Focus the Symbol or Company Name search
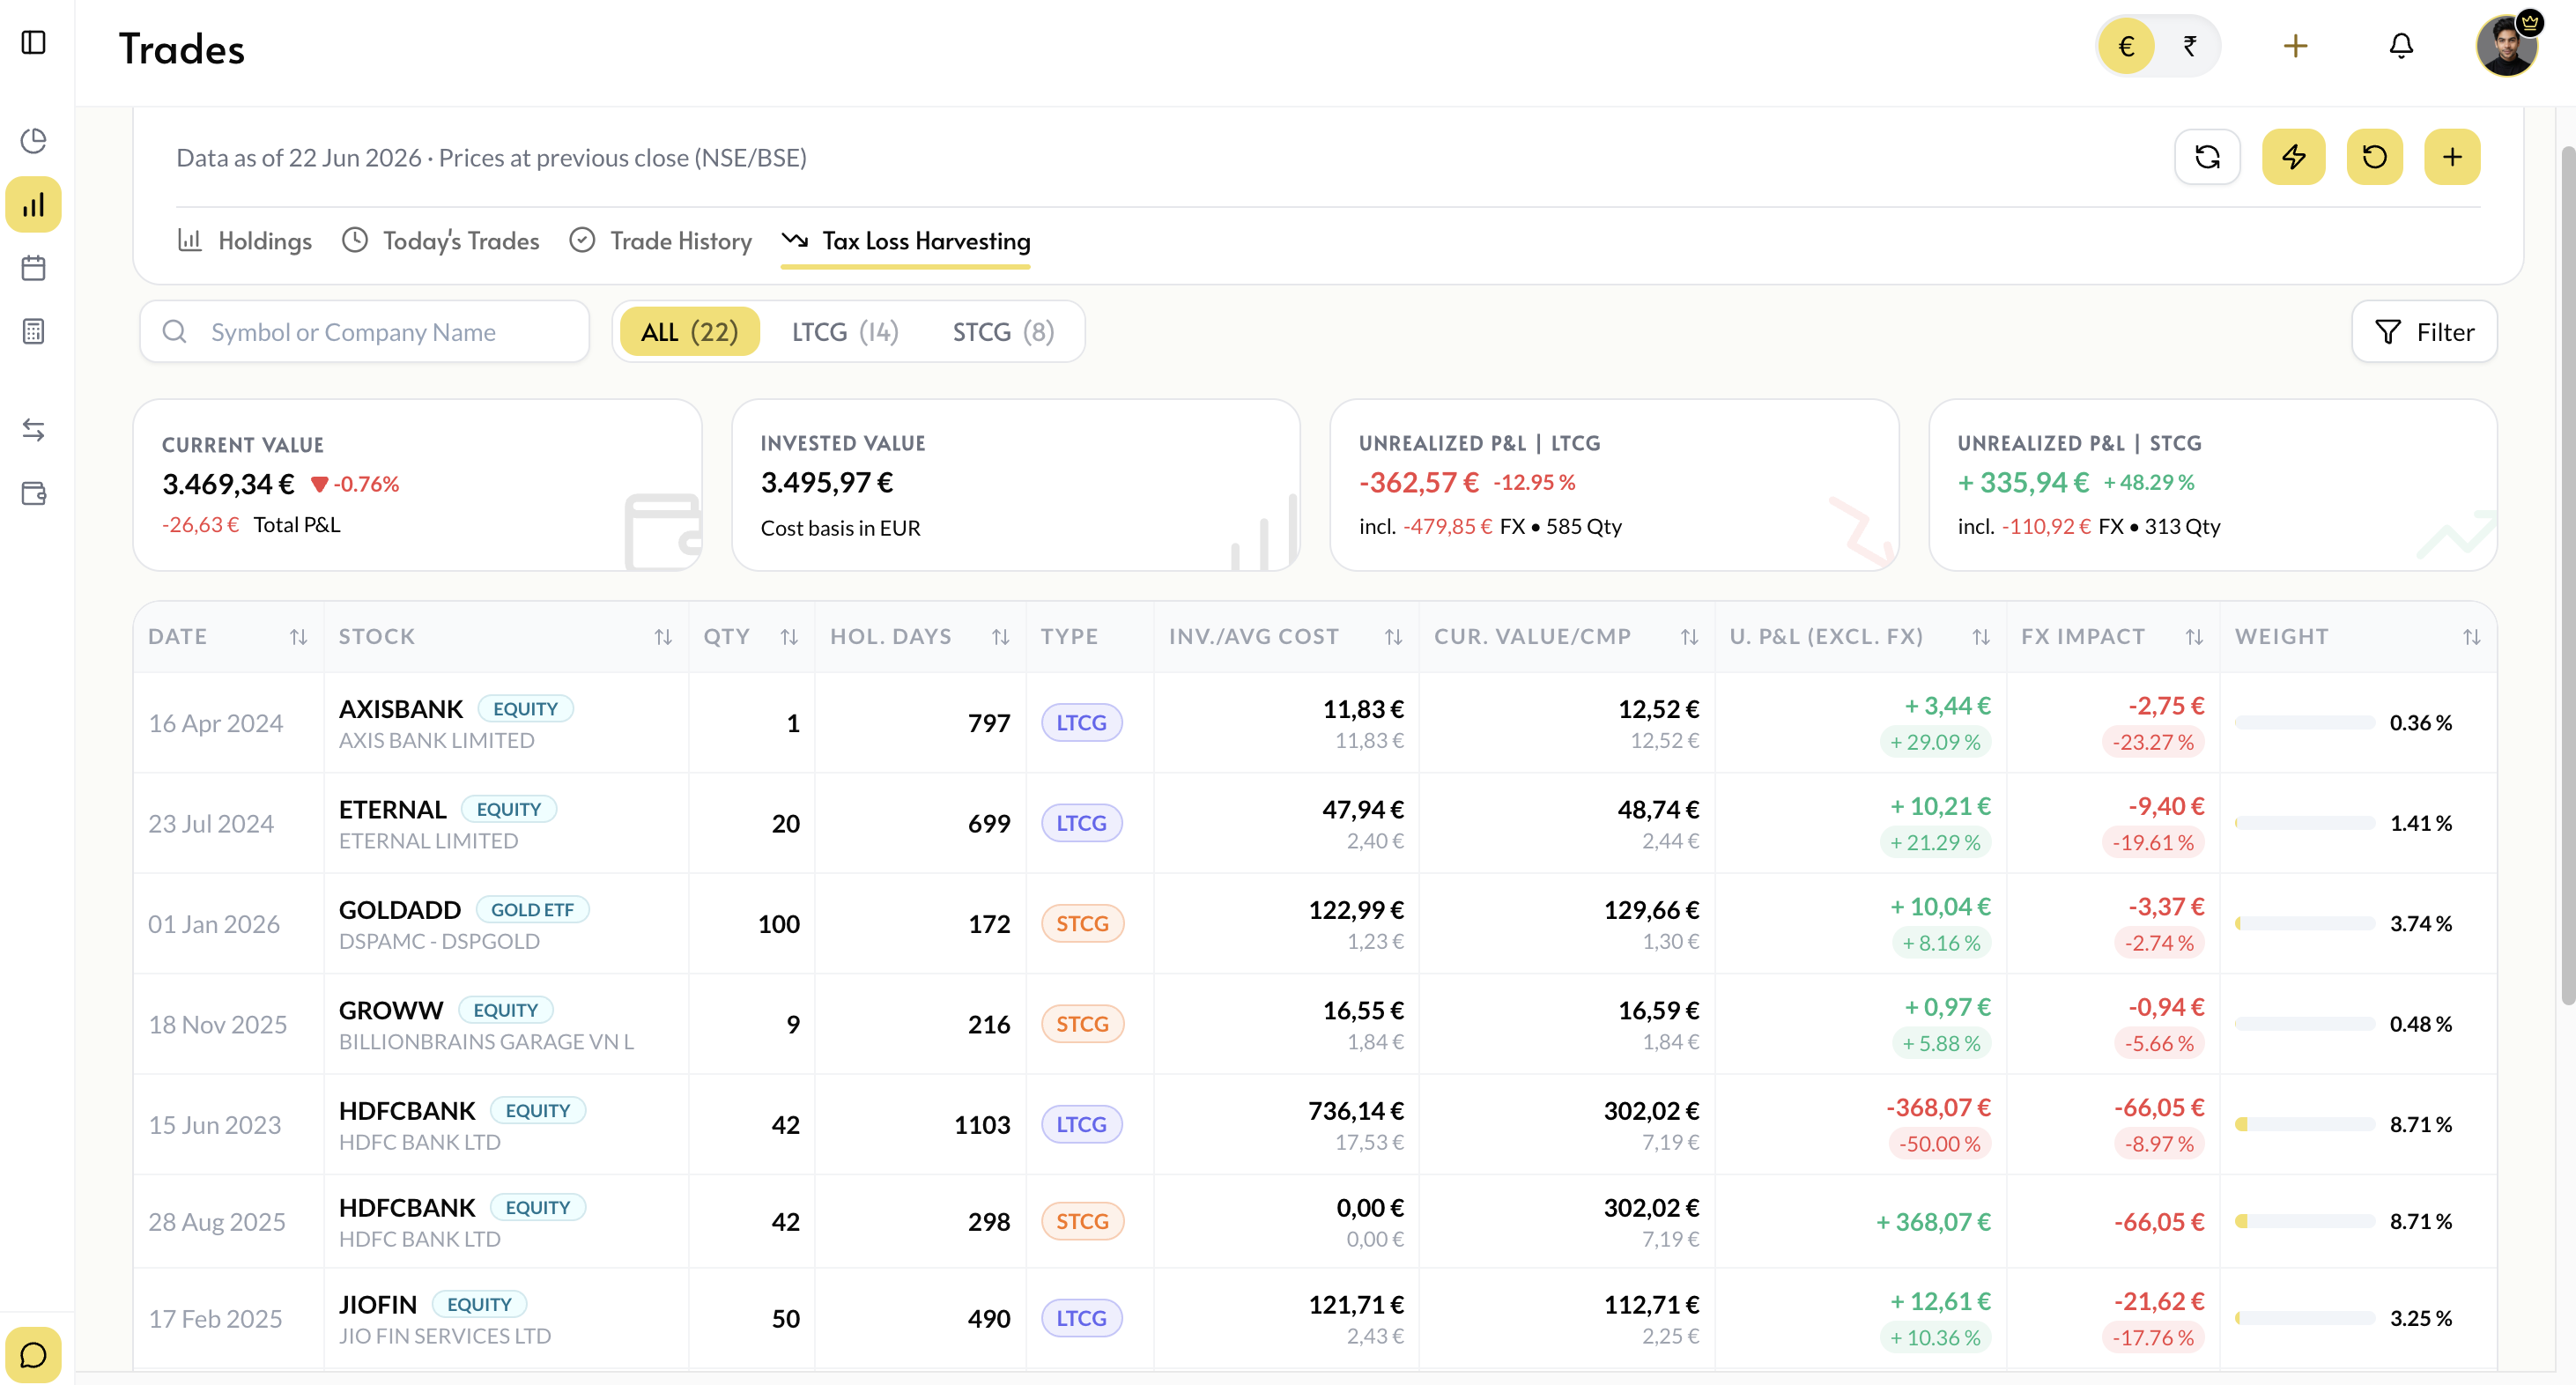The width and height of the screenshot is (2576, 1385). 365,332
